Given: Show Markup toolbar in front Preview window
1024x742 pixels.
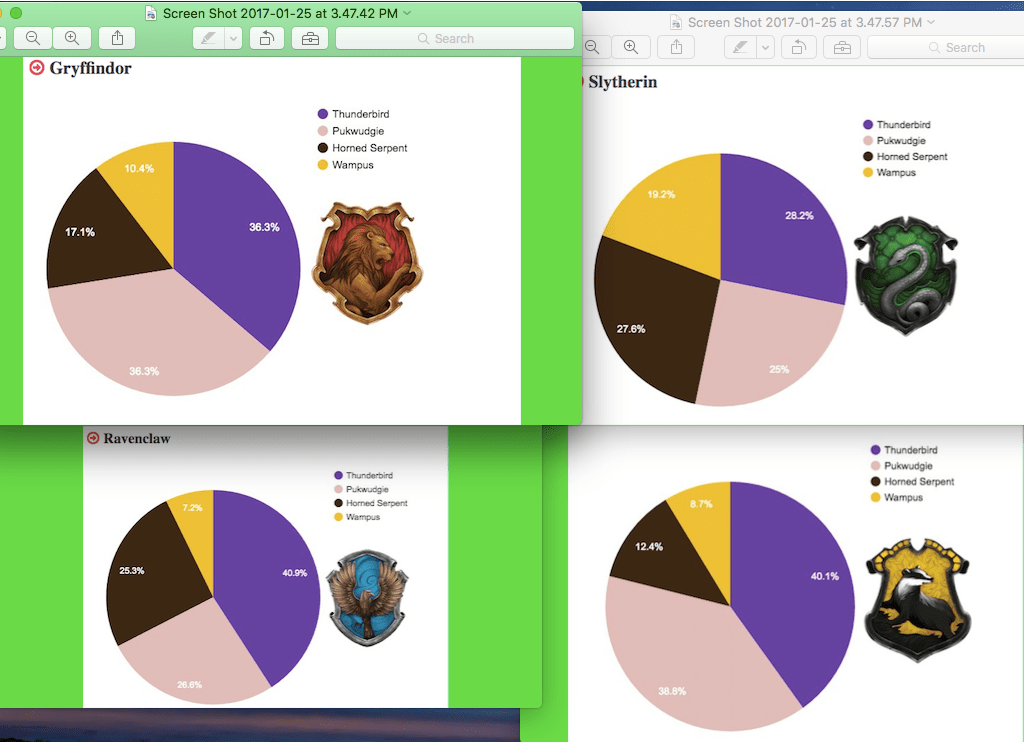Looking at the screenshot, I should [310, 39].
